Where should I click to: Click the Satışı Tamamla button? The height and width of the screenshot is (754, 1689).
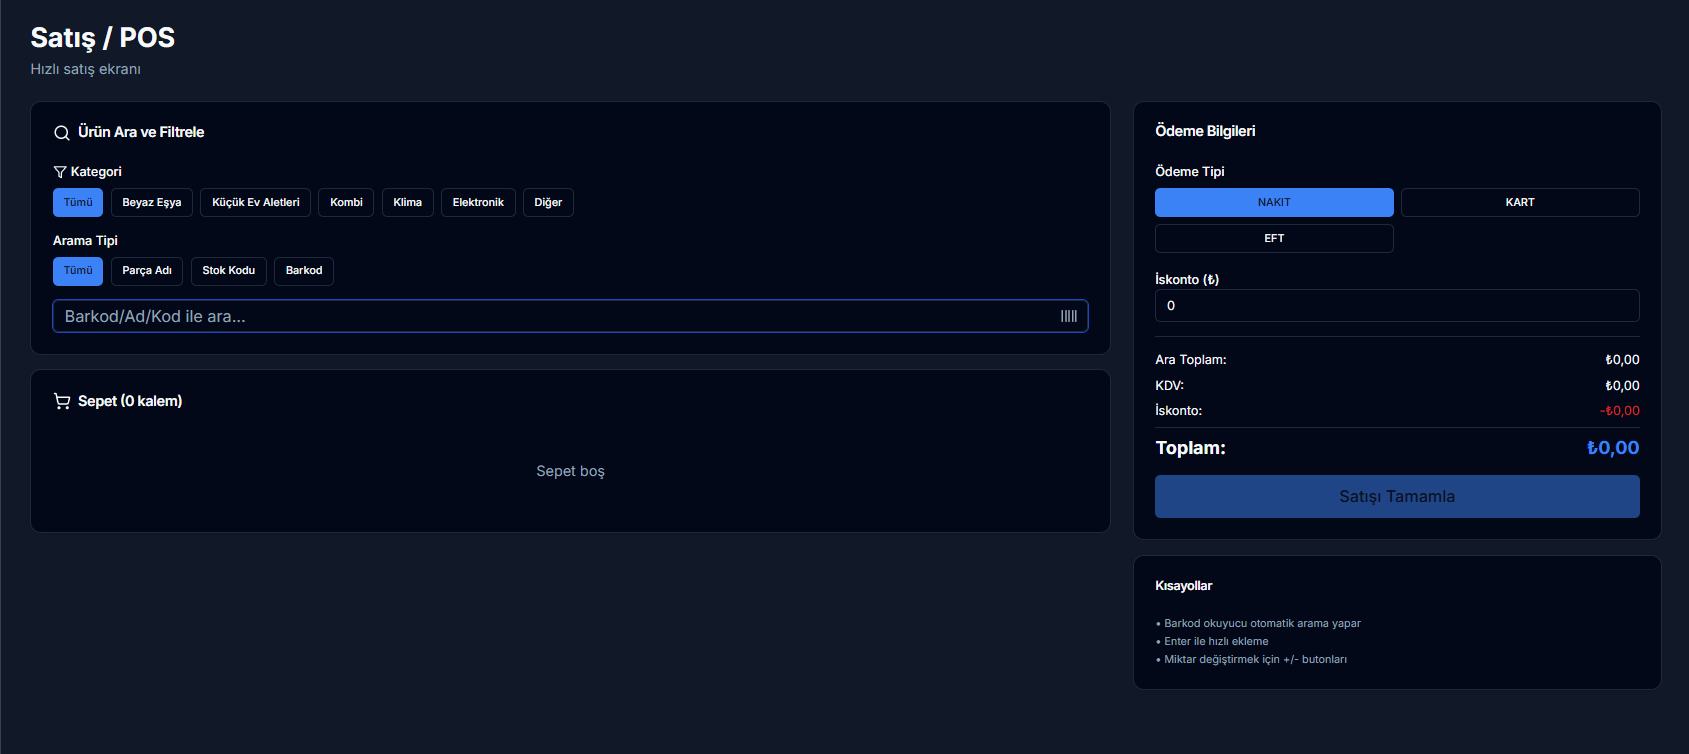click(1397, 497)
